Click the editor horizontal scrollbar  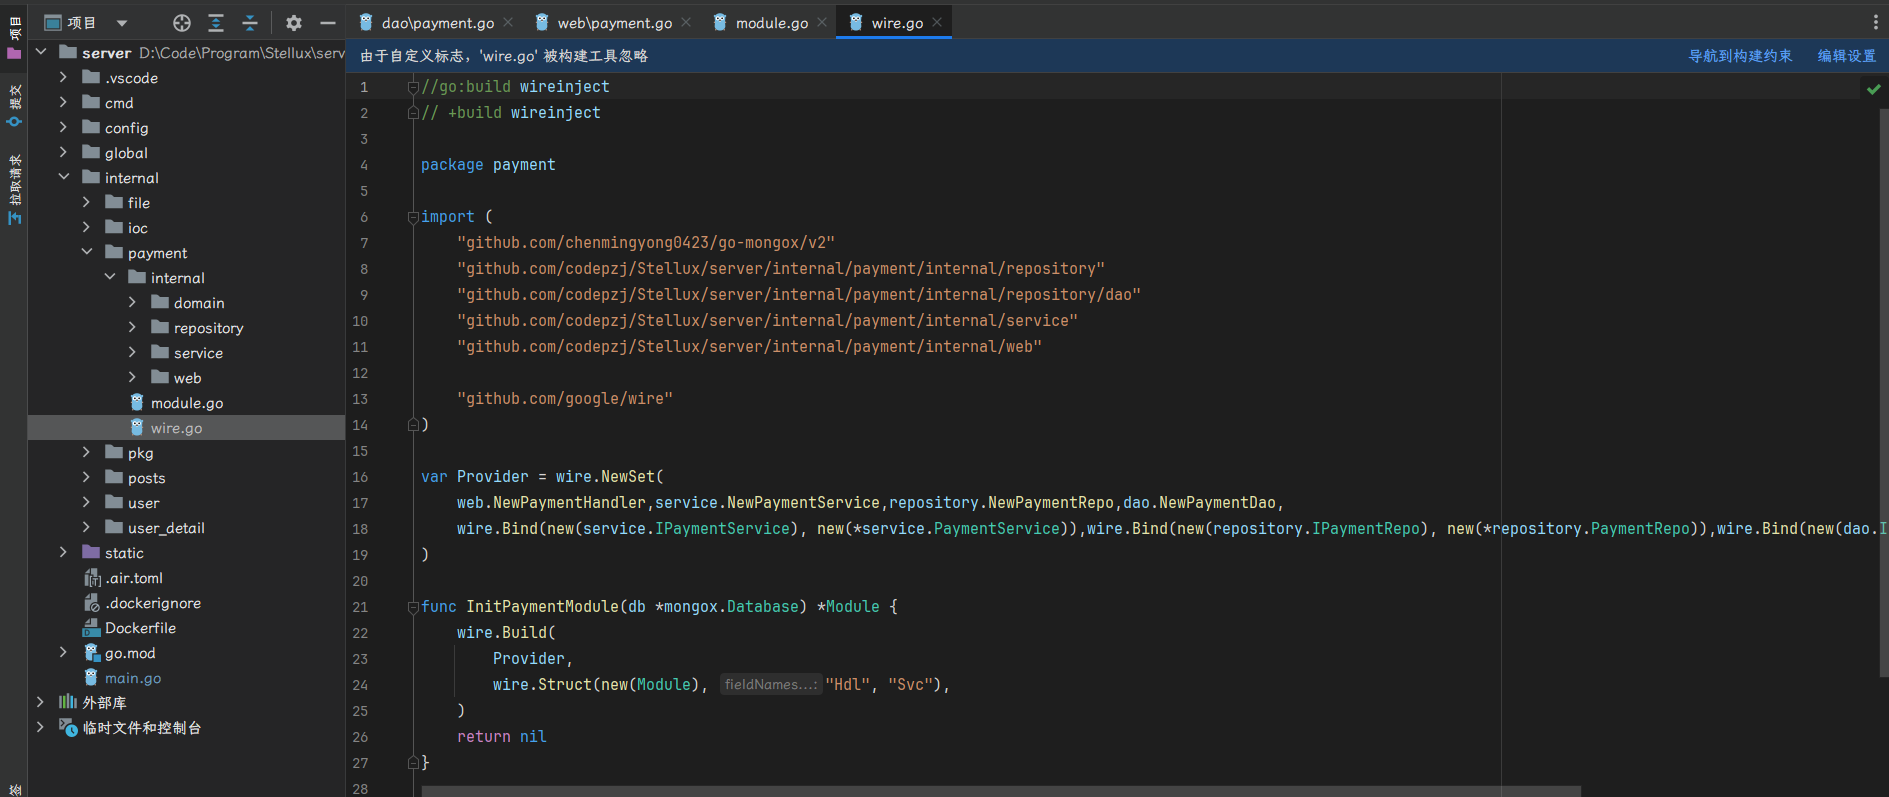click(1000, 791)
